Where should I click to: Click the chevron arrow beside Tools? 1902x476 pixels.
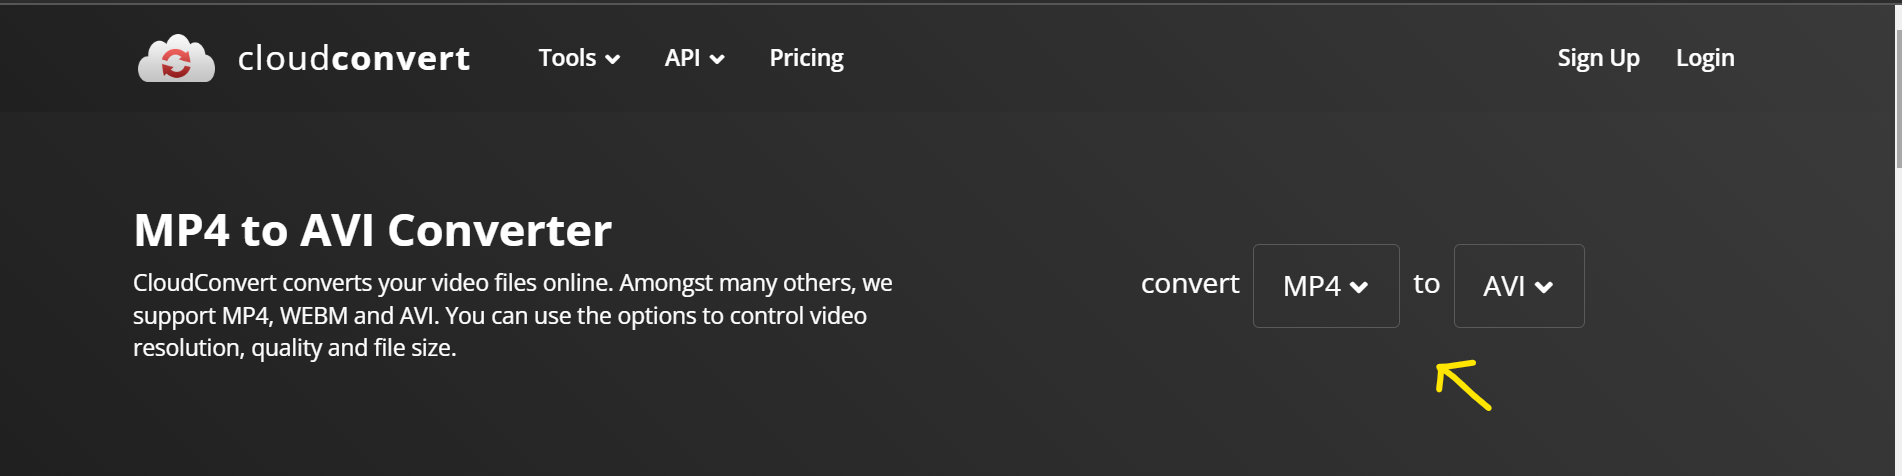pyautogui.click(x=613, y=60)
